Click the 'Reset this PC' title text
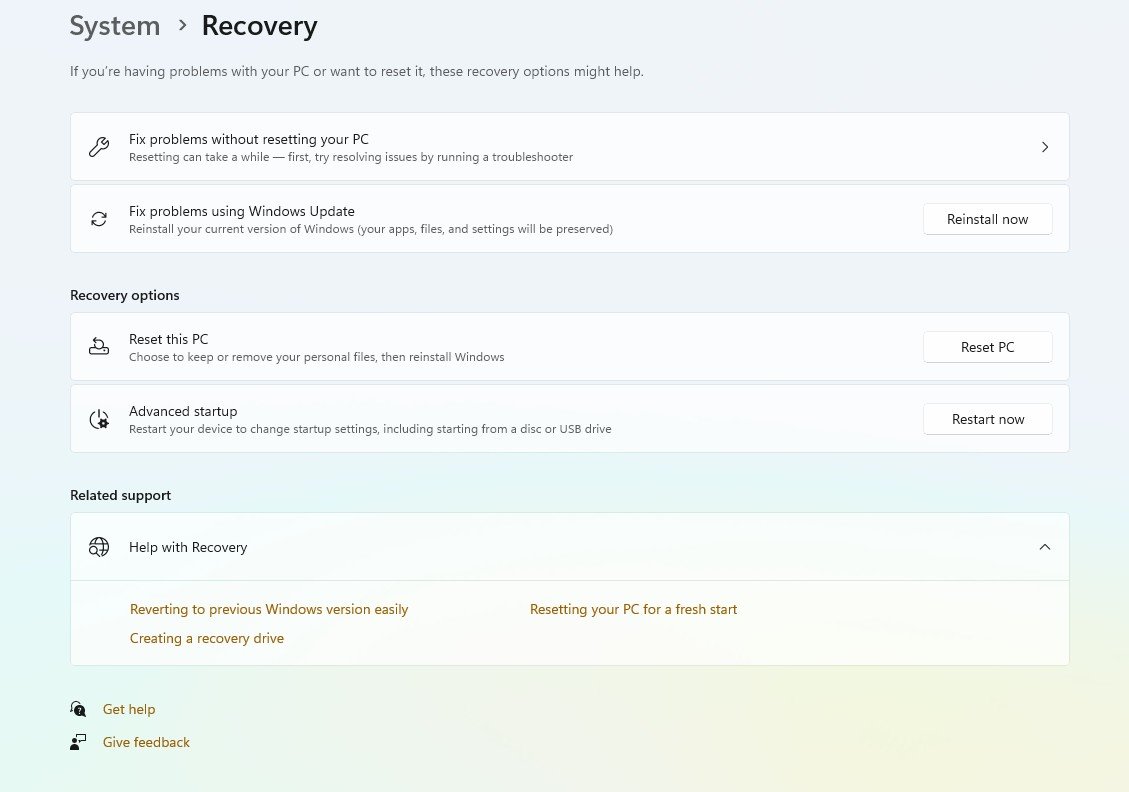The image size is (1129, 792). tap(168, 339)
